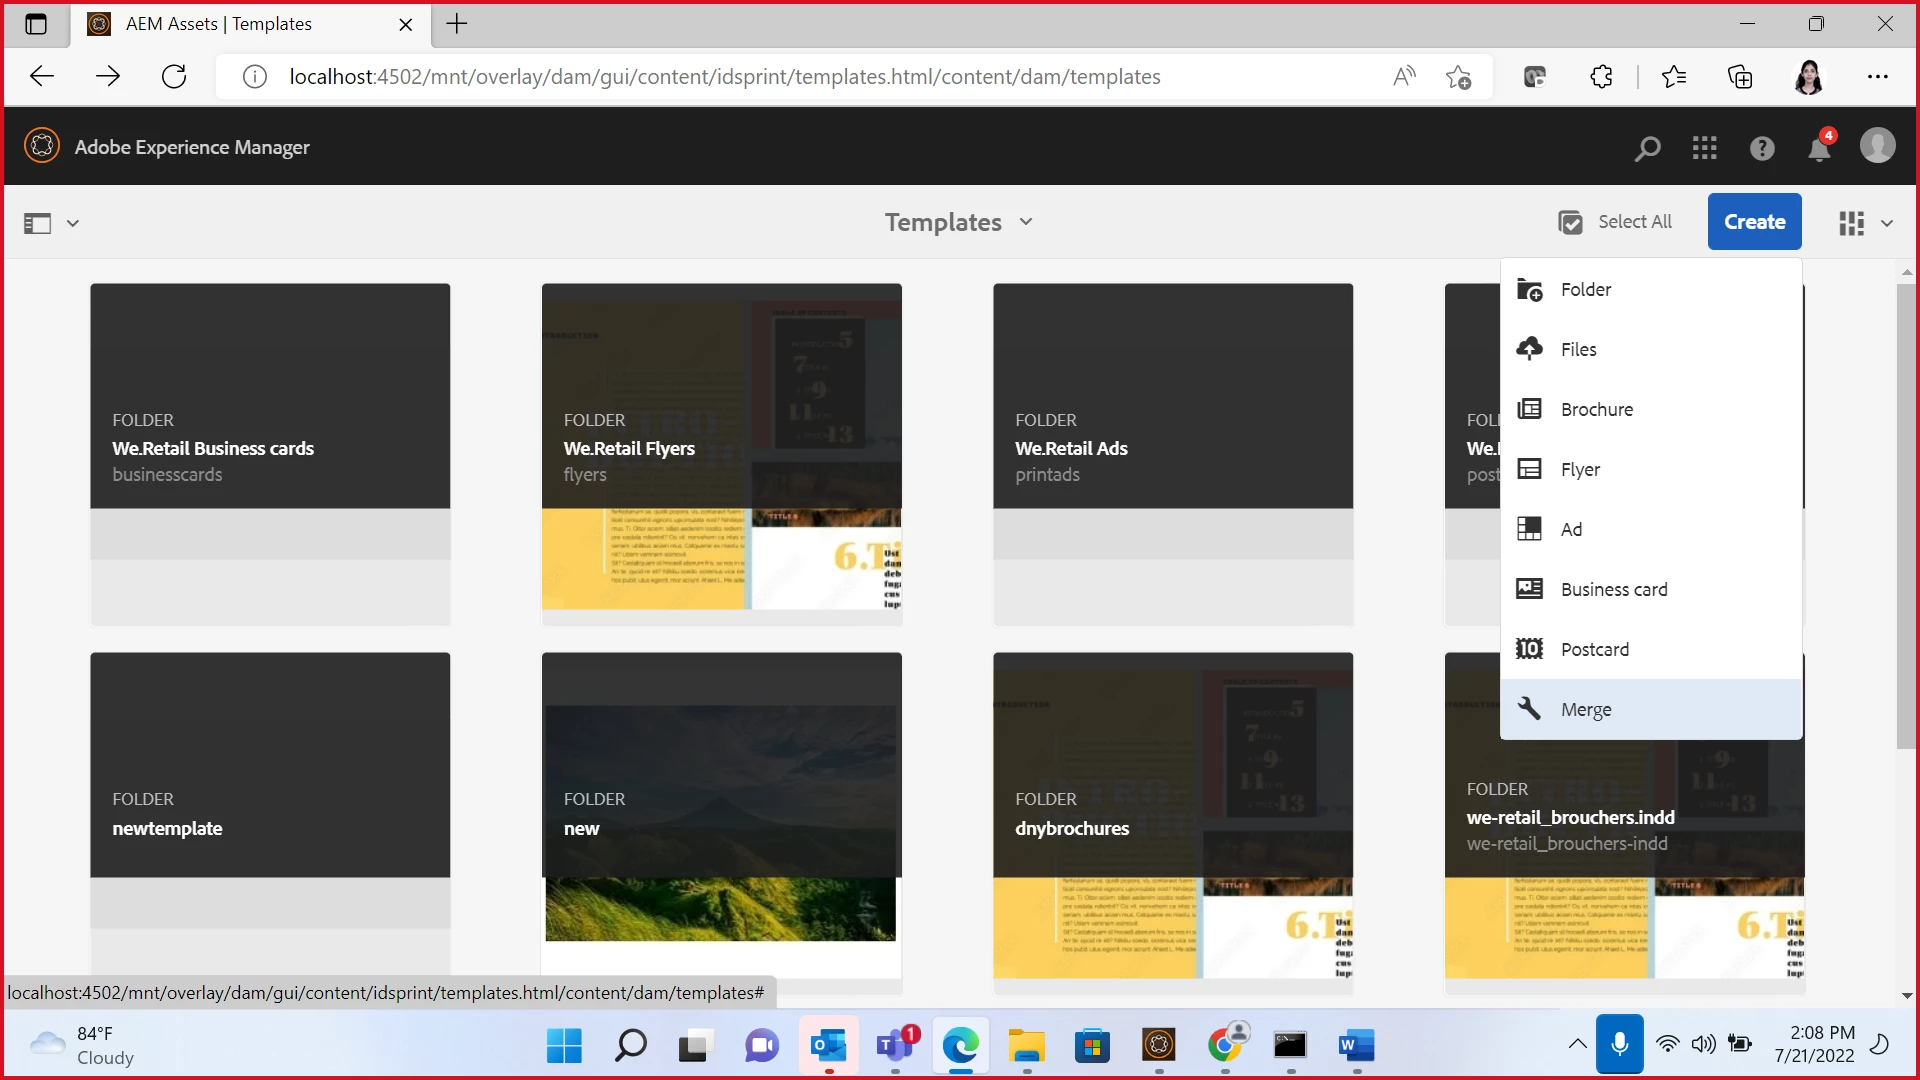Expand the view switcher dropdown arrow
1920x1080 pixels.
tap(1887, 223)
